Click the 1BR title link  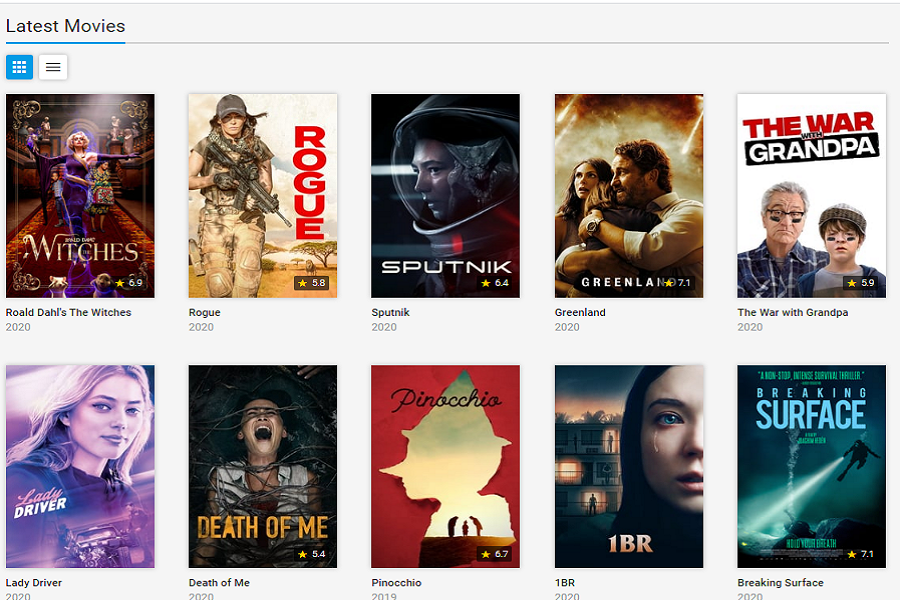pyautogui.click(x=565, y=582)
